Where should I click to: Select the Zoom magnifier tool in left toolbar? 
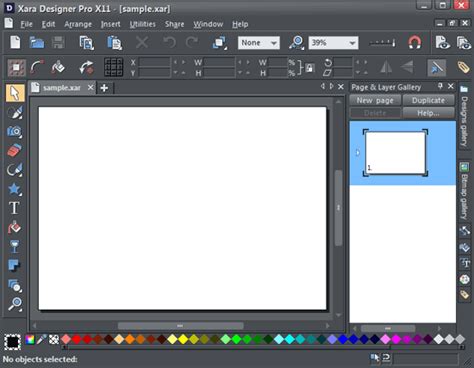(15, 304)
